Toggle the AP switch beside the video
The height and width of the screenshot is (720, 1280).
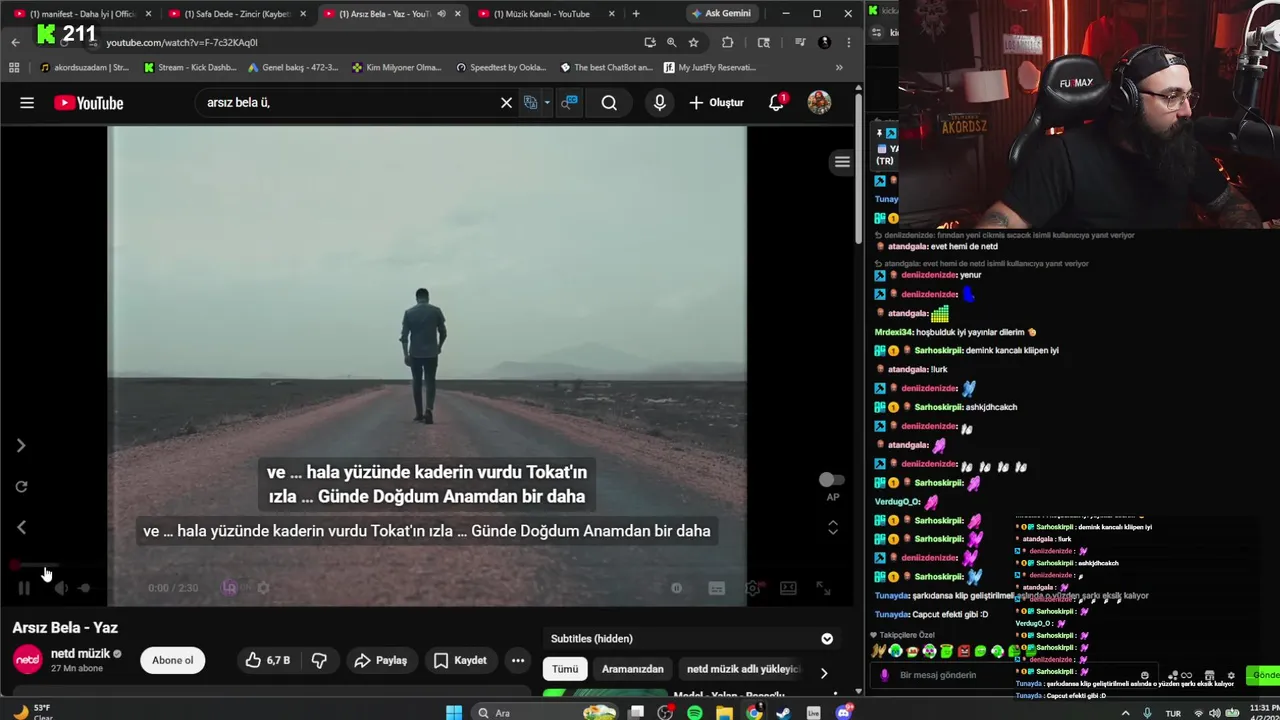[831, 480]
